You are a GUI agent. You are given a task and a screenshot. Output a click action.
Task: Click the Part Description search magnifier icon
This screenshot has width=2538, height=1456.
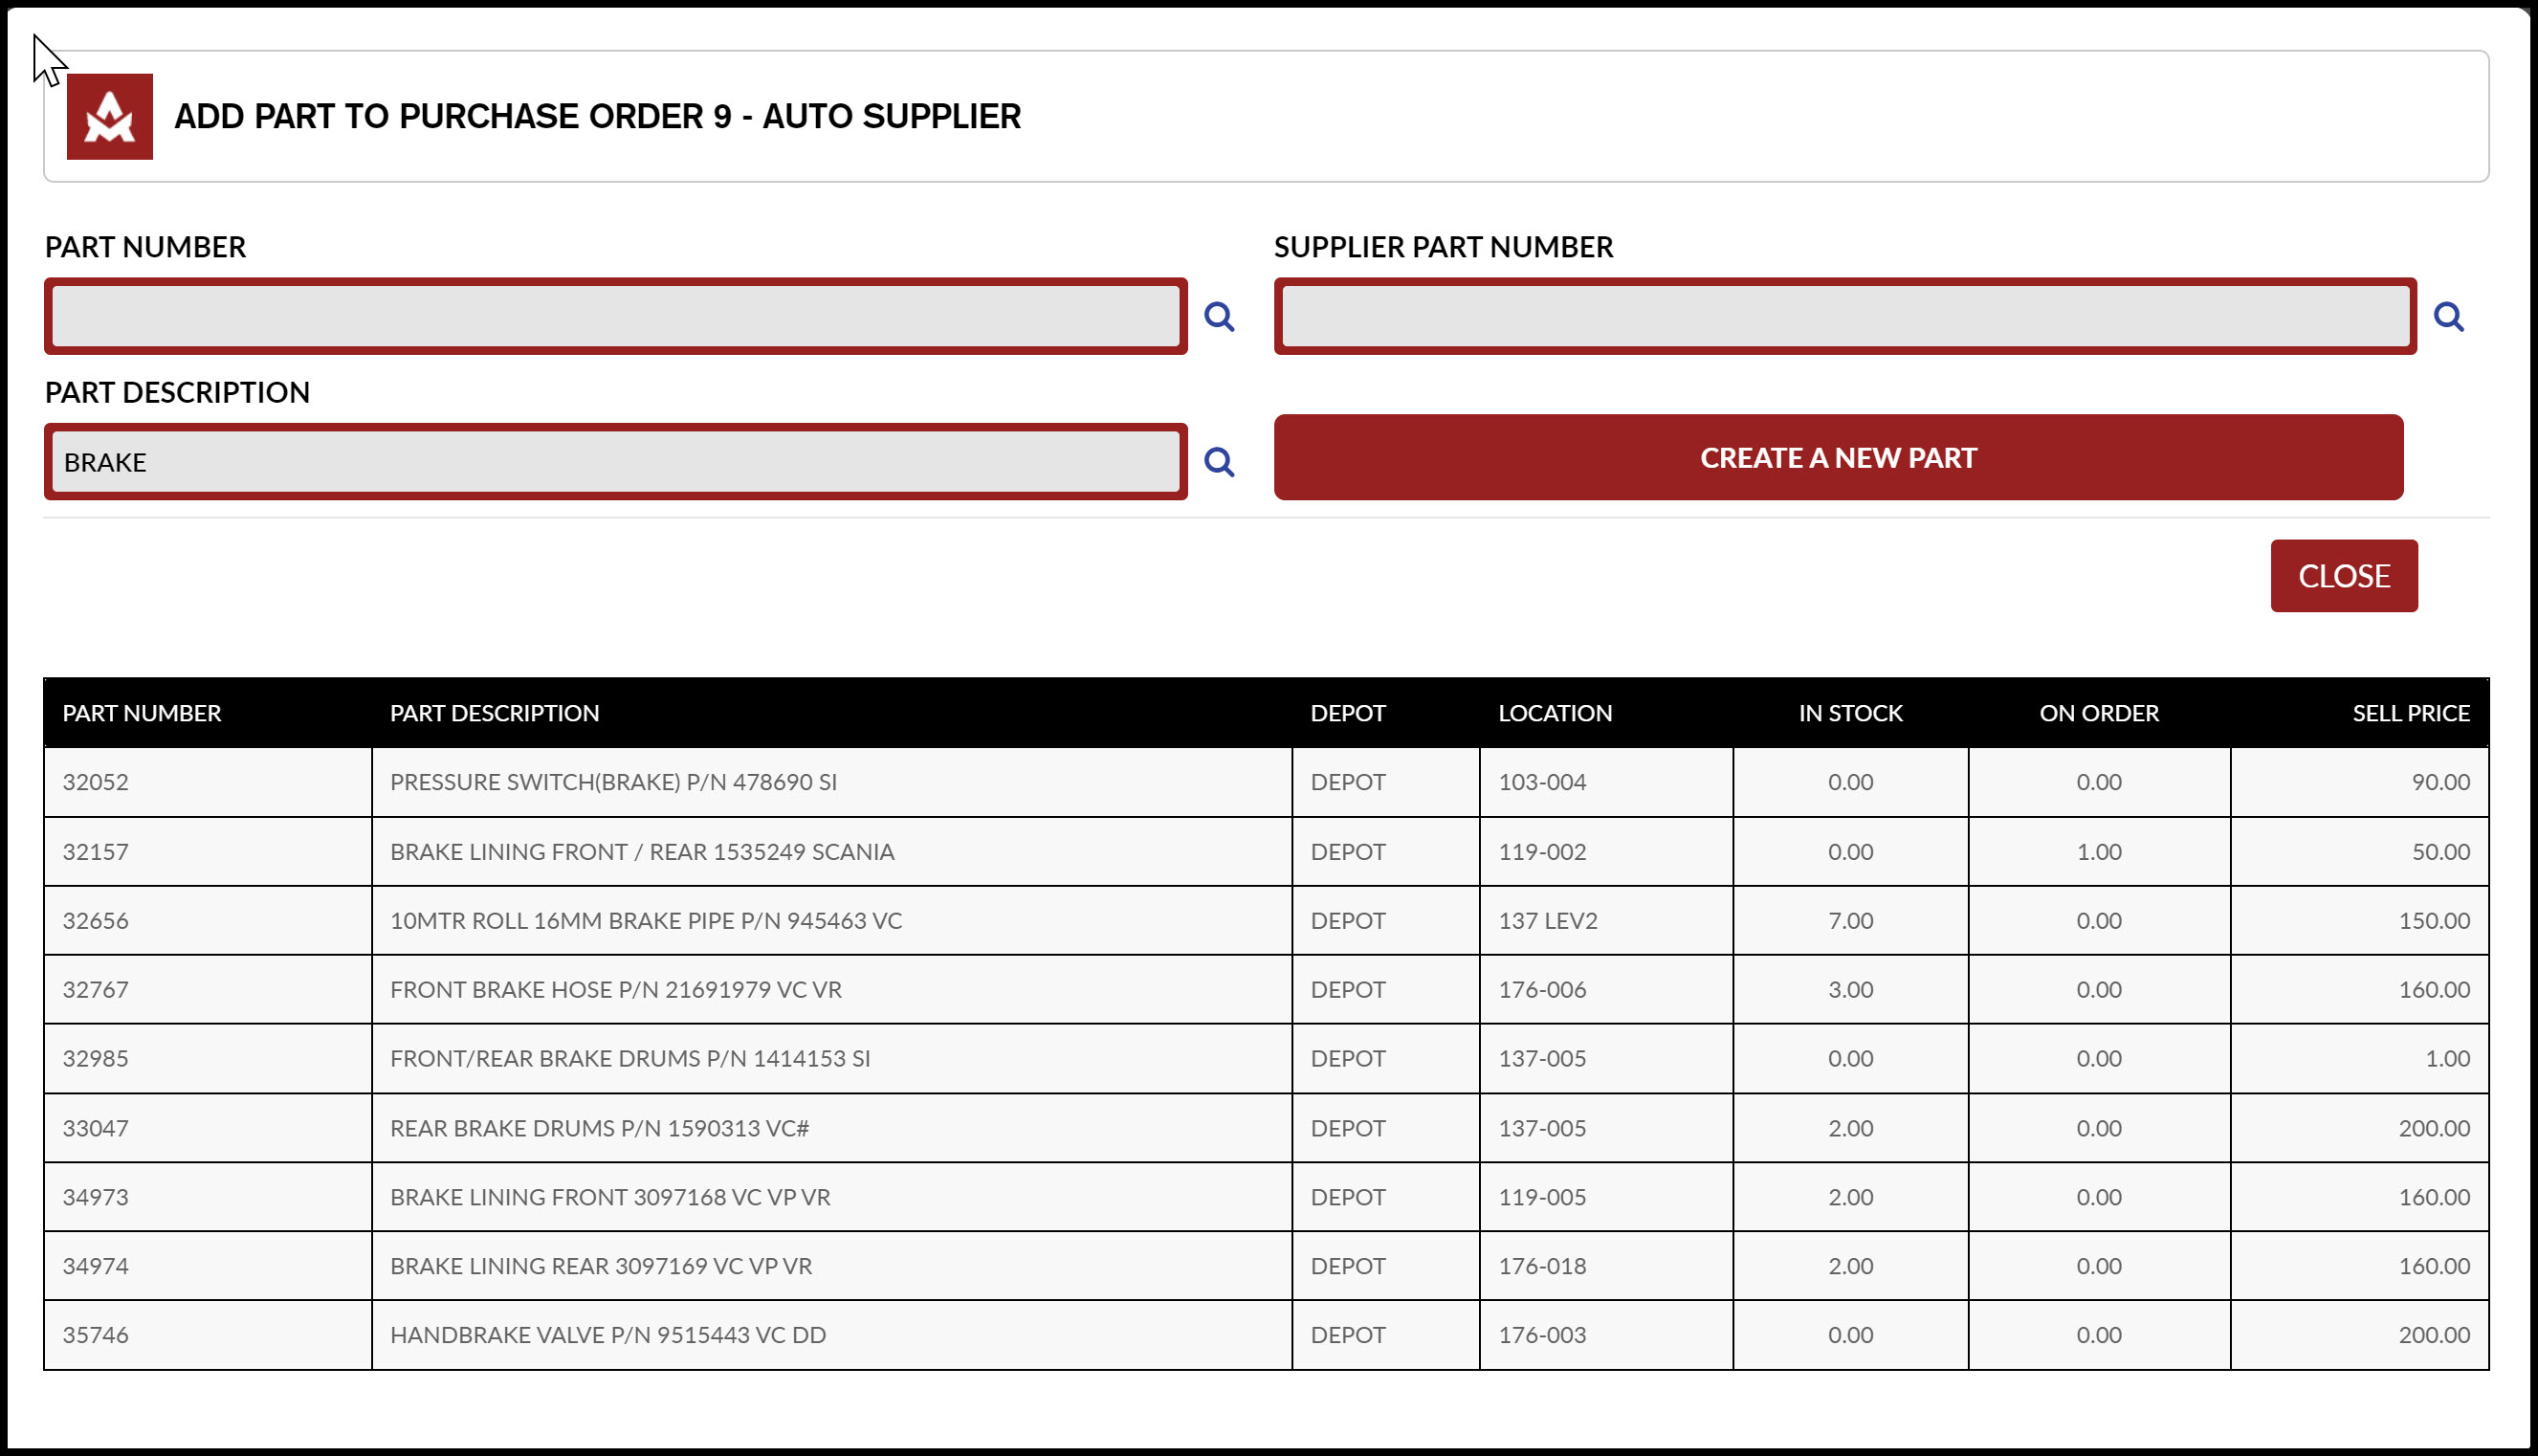(x=1218, y=462)
